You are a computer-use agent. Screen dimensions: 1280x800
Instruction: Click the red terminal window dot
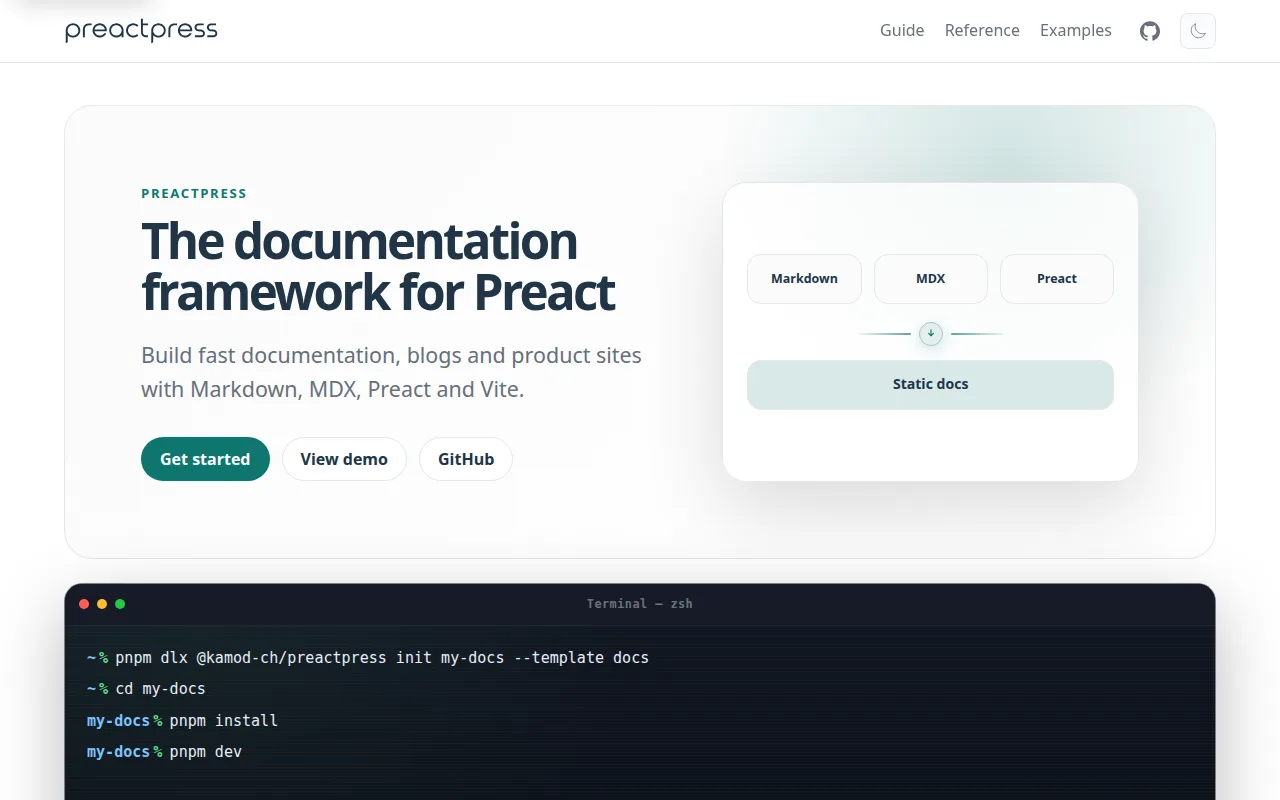(84, 604)
